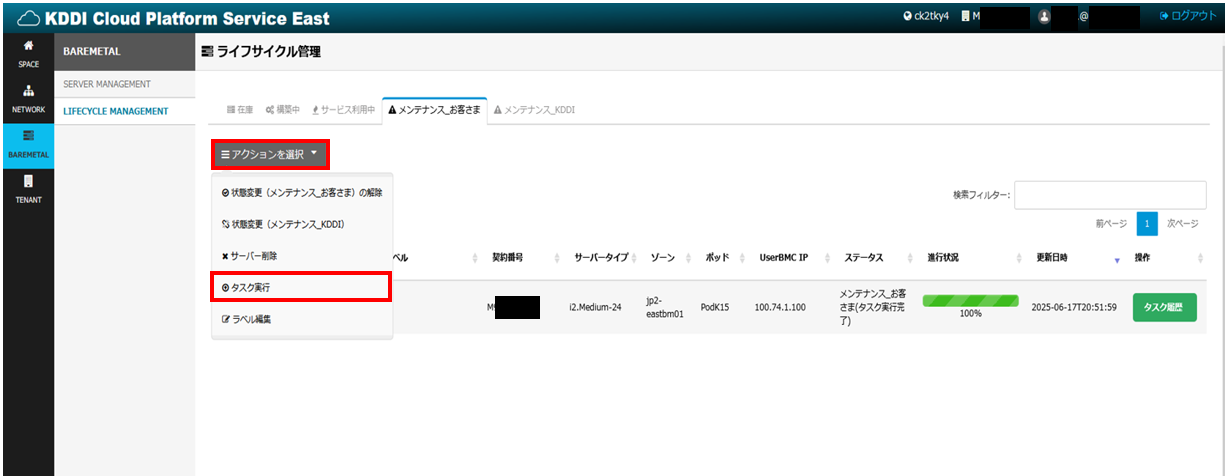Open the TENANT sidebar section

coord(28,190)
